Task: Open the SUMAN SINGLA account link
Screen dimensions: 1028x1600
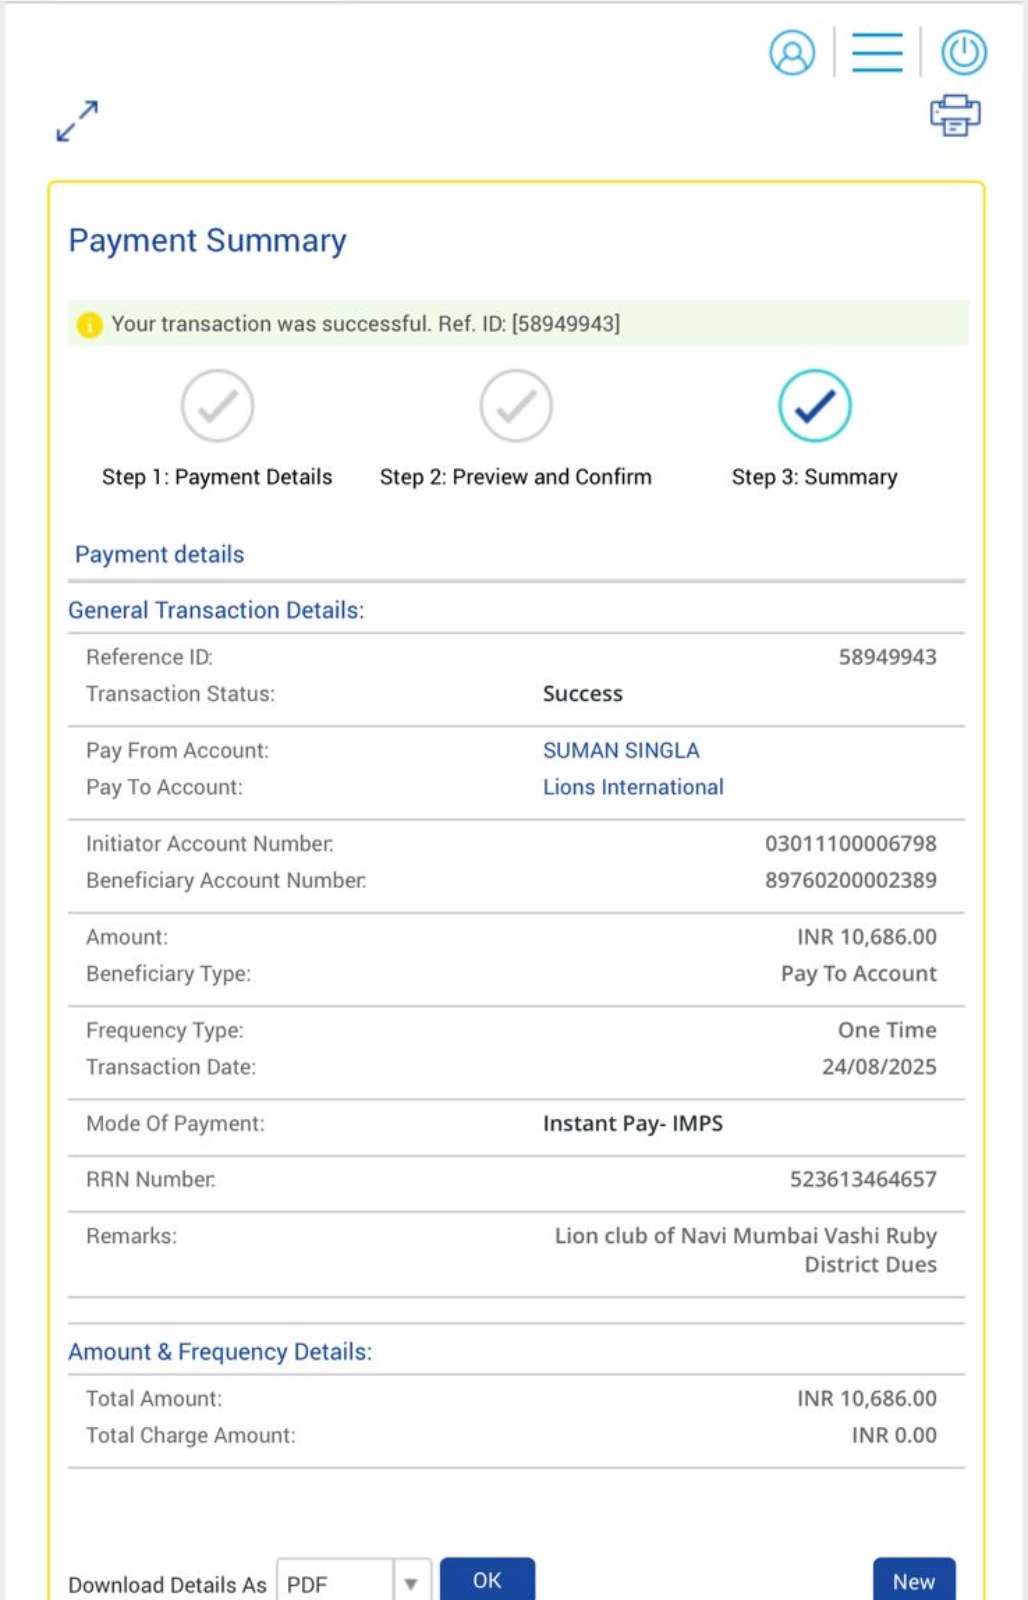Action: pos(621,751)
